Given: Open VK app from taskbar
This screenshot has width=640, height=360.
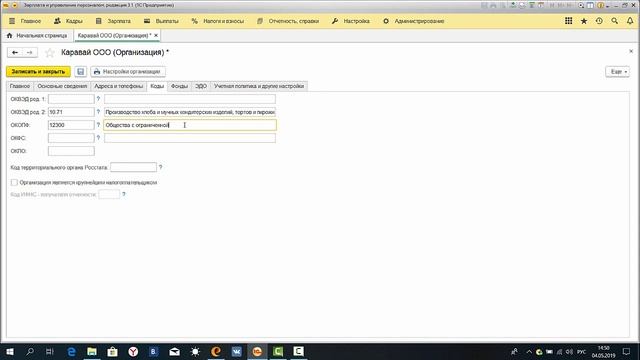Looking at the screenshot, I should [236, 351].
